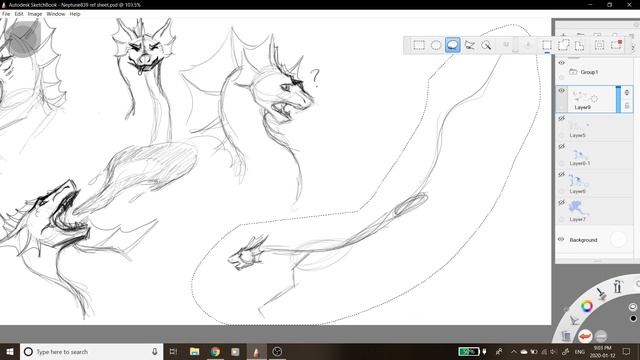The image size is (640, 360).
Task: Click the microphone icon in search box
Action: 155,351
